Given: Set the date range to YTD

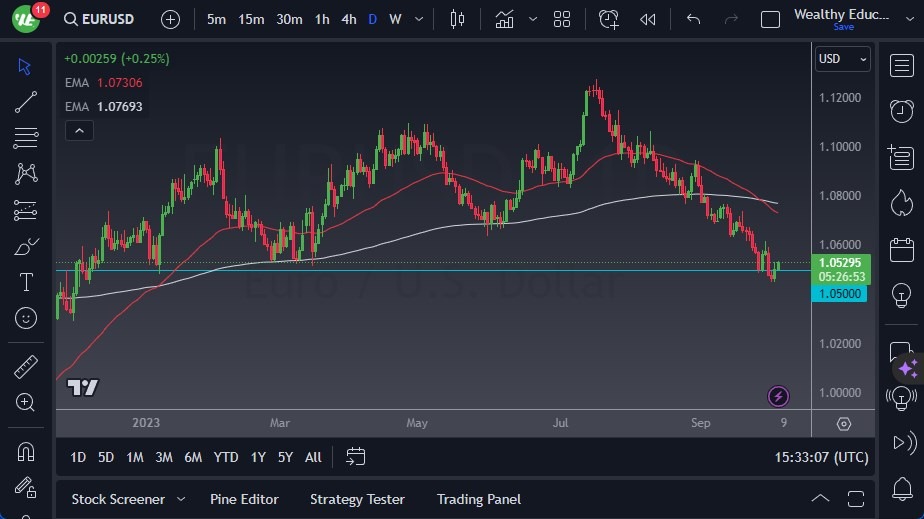Looking at the screenshot, I should [x=226, y=457].
